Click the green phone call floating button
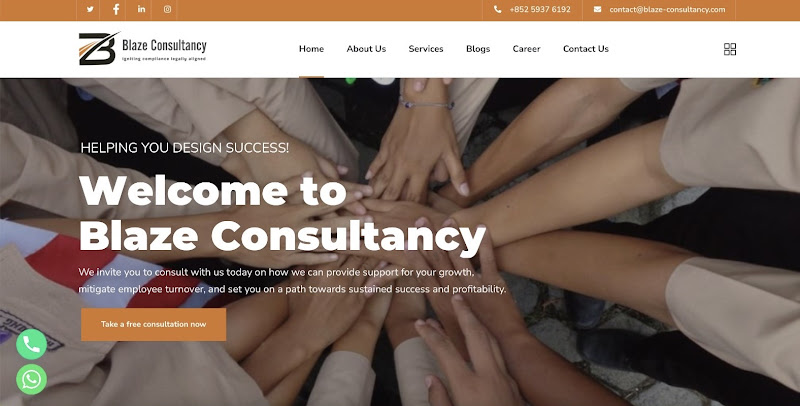 tap(32, 344)
